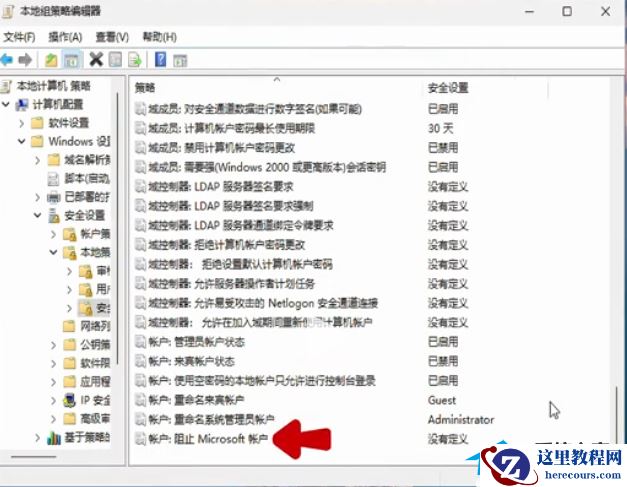The image size is (627, 487).
Task: Select the 应用程序 control tree folder
Action: pos(95,381)
